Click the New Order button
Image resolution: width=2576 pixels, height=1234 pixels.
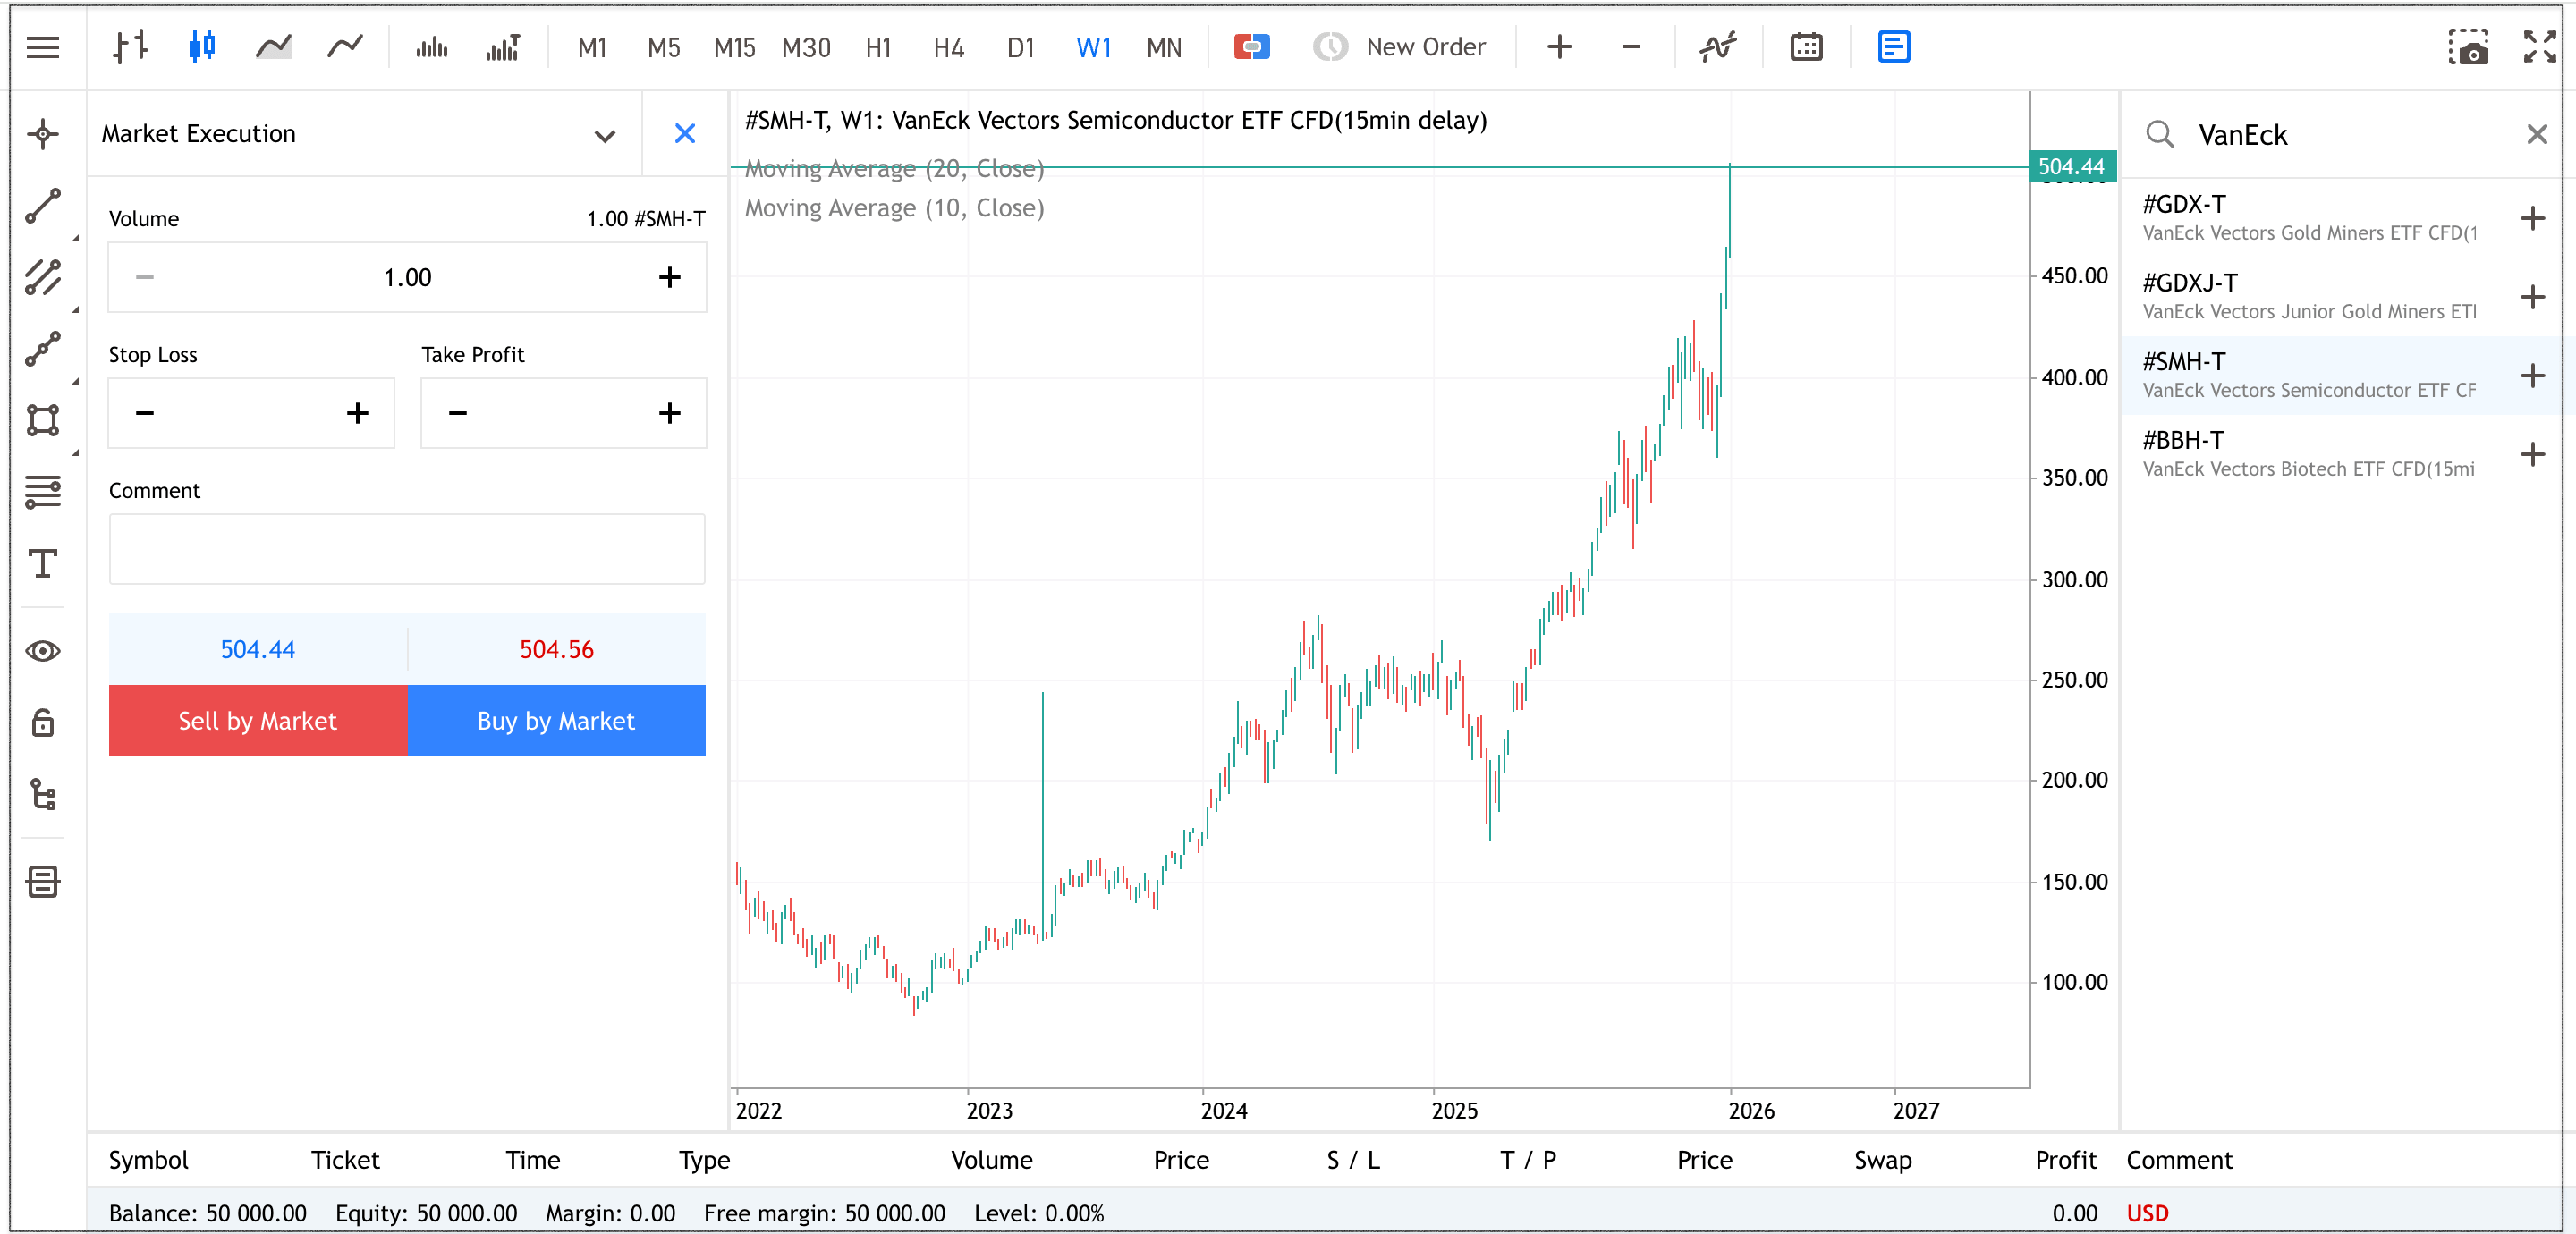point(1399,47)
